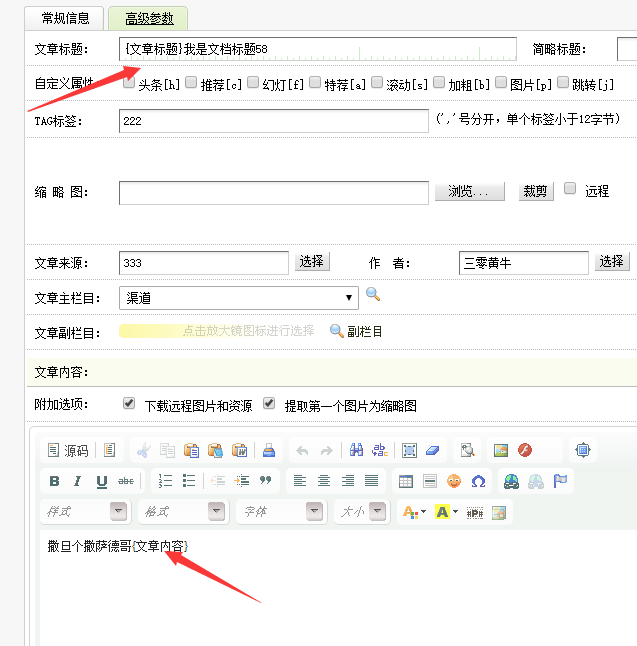Open the text color picker

[414, 512]
